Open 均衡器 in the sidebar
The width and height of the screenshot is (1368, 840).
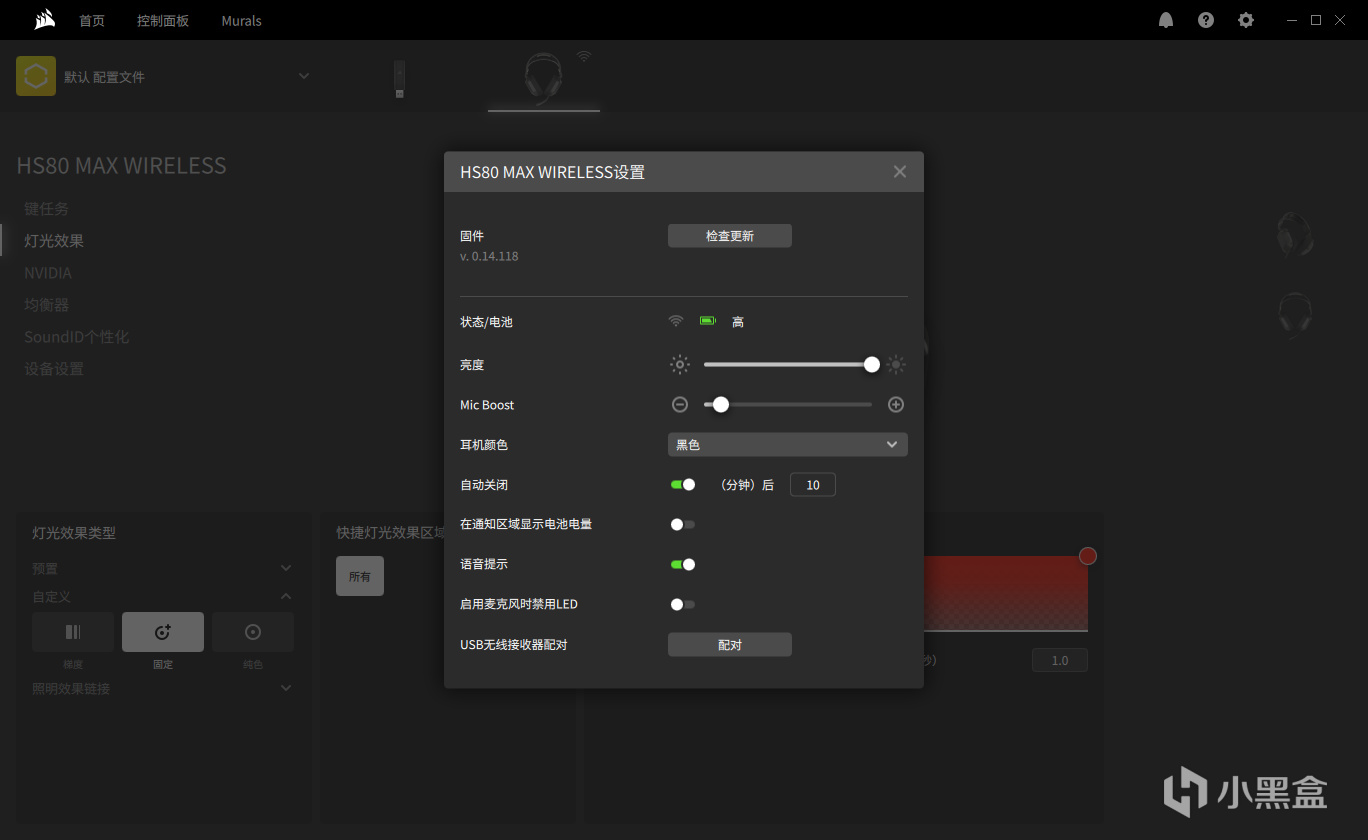(x=47, y=304)
